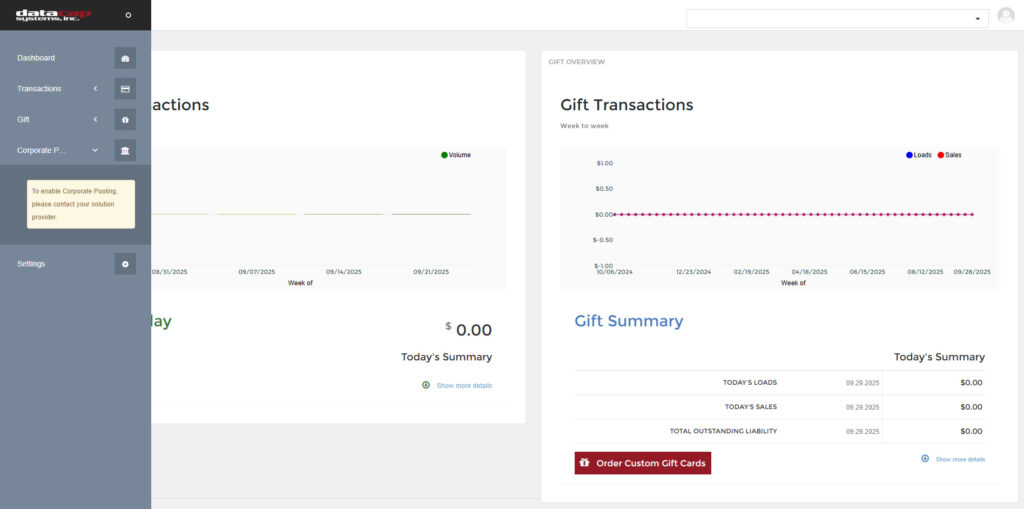The width and height of the screenshot is (1024, 509).
Task: Open the Settings menu item
Action: [x=31, y=264]
